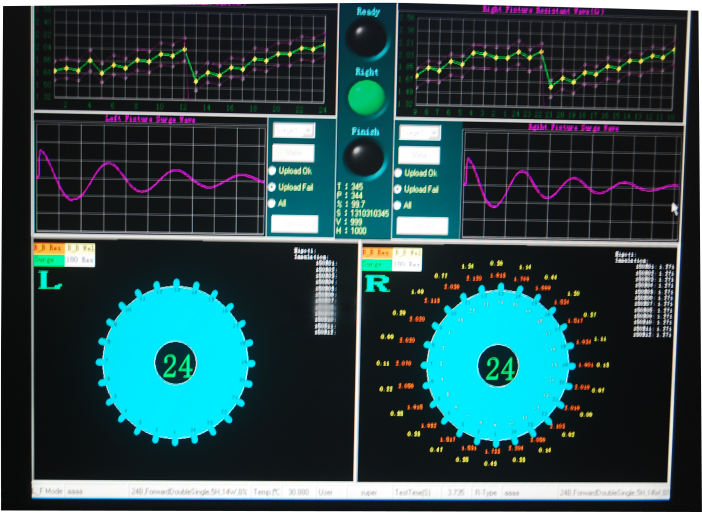
Task: Open the right Surge1 dropdown
Action: tap(421, 132)
